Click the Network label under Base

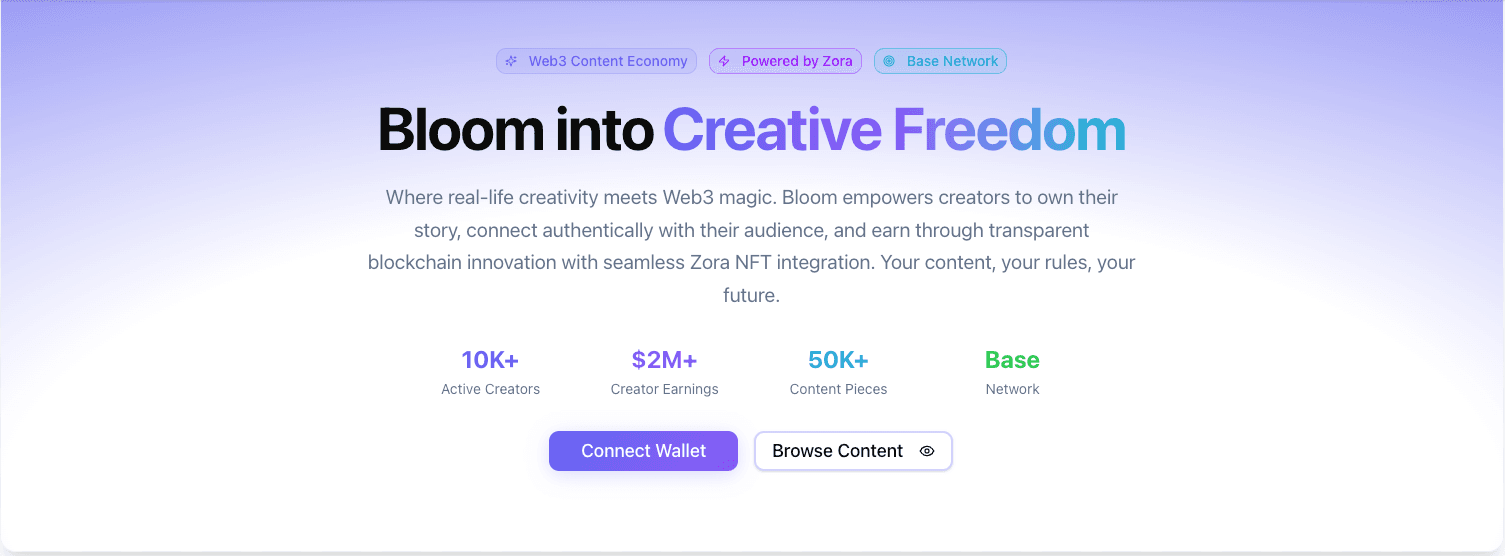point(1012,389)
